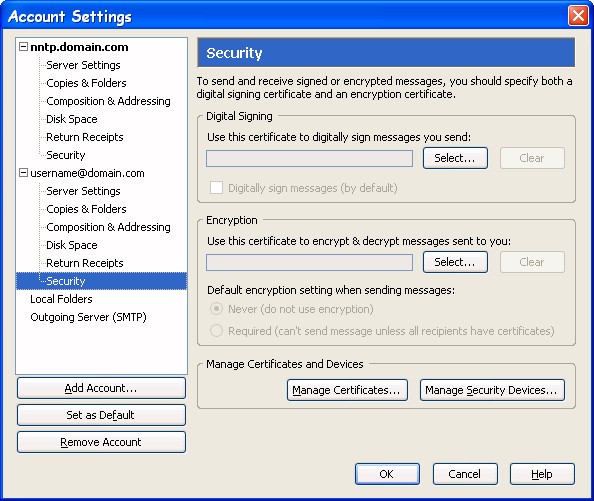Select Required encryption radio button
This screenshot has height=501, width=594.
216,331
